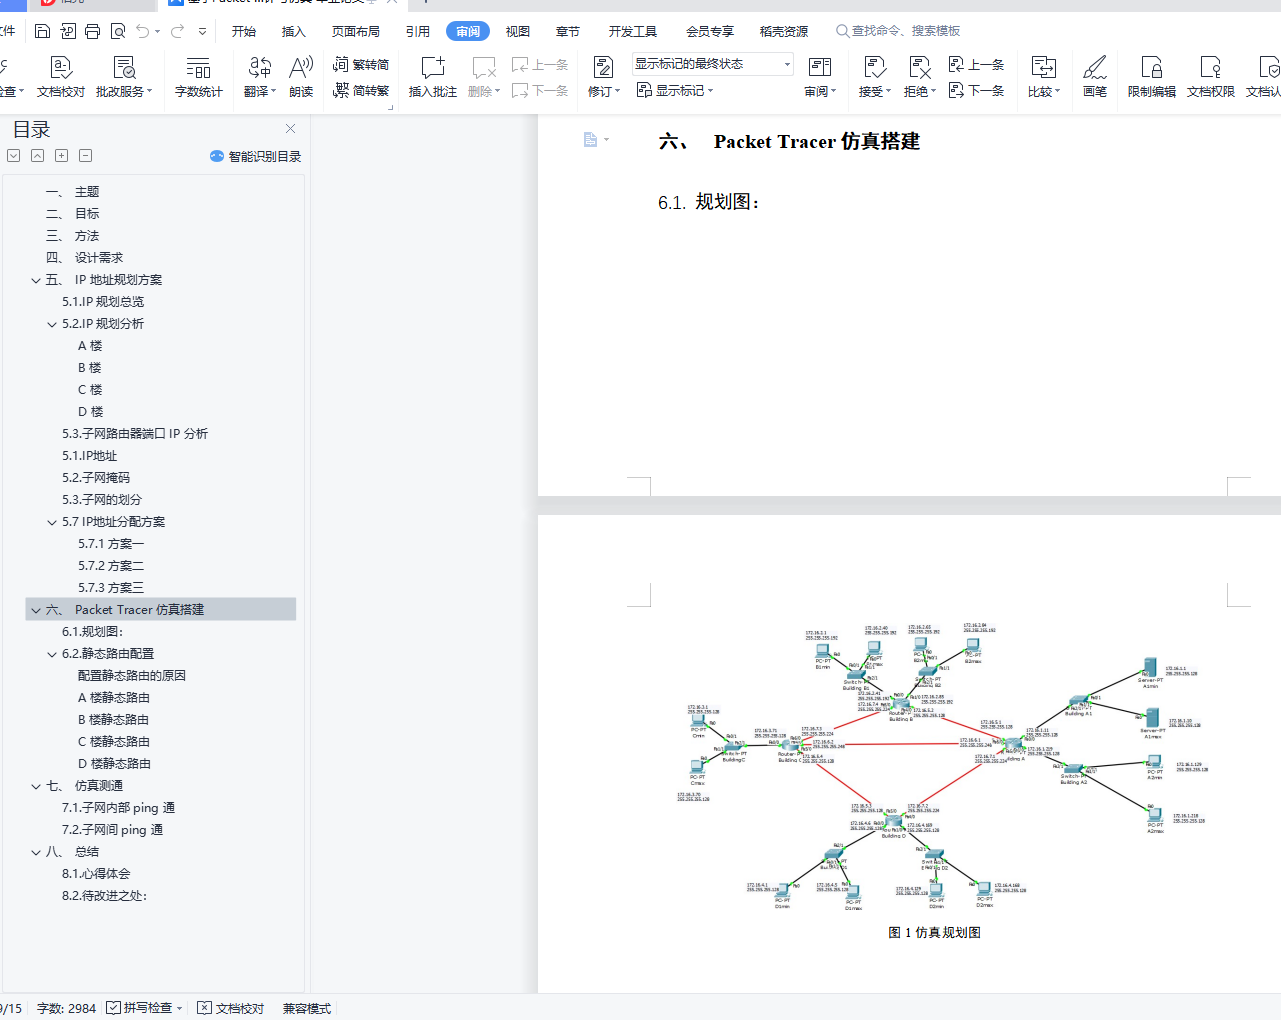The width and height of the screenshot is (1281, 1020).
Task: Click the minus-box icon under 目录 heading
Action: click(86, 156)
